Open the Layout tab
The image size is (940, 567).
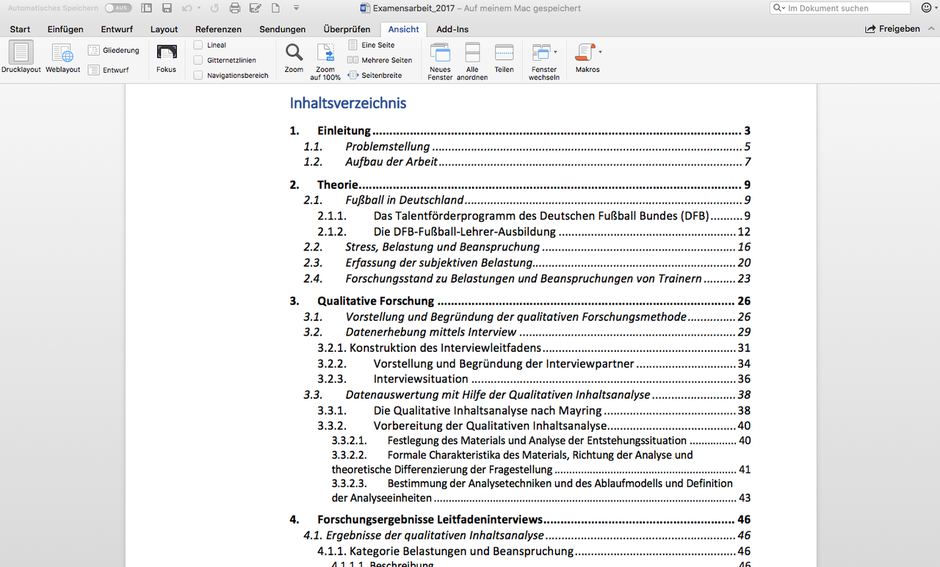coord(164,29)
